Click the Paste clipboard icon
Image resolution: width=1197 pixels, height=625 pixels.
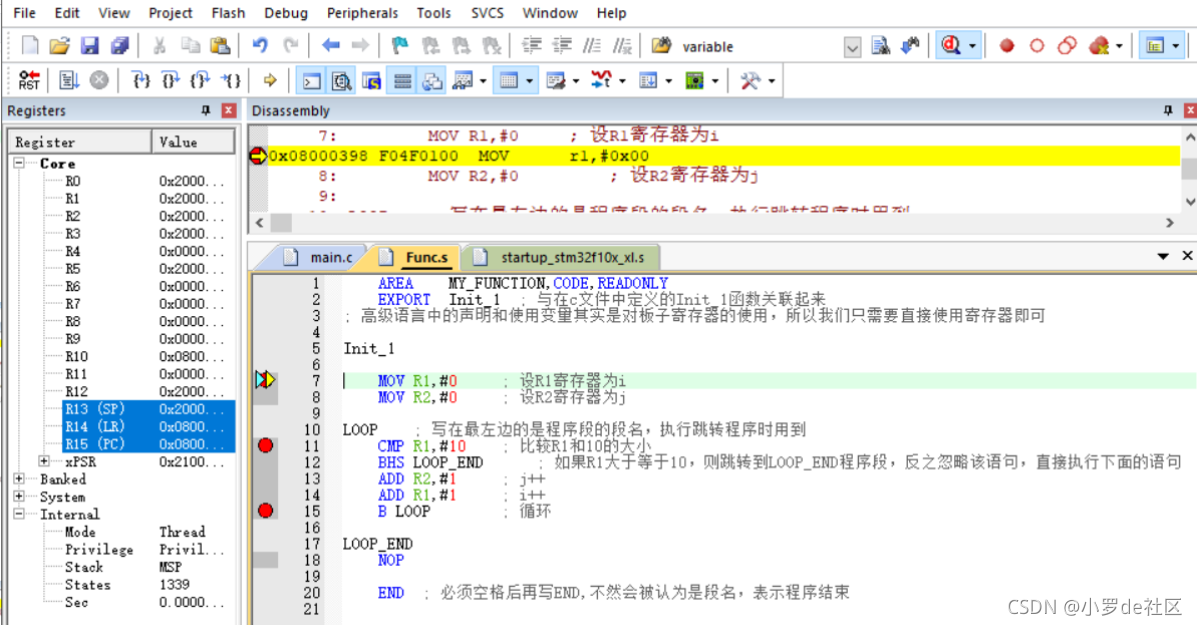click(x=220, y=46)
